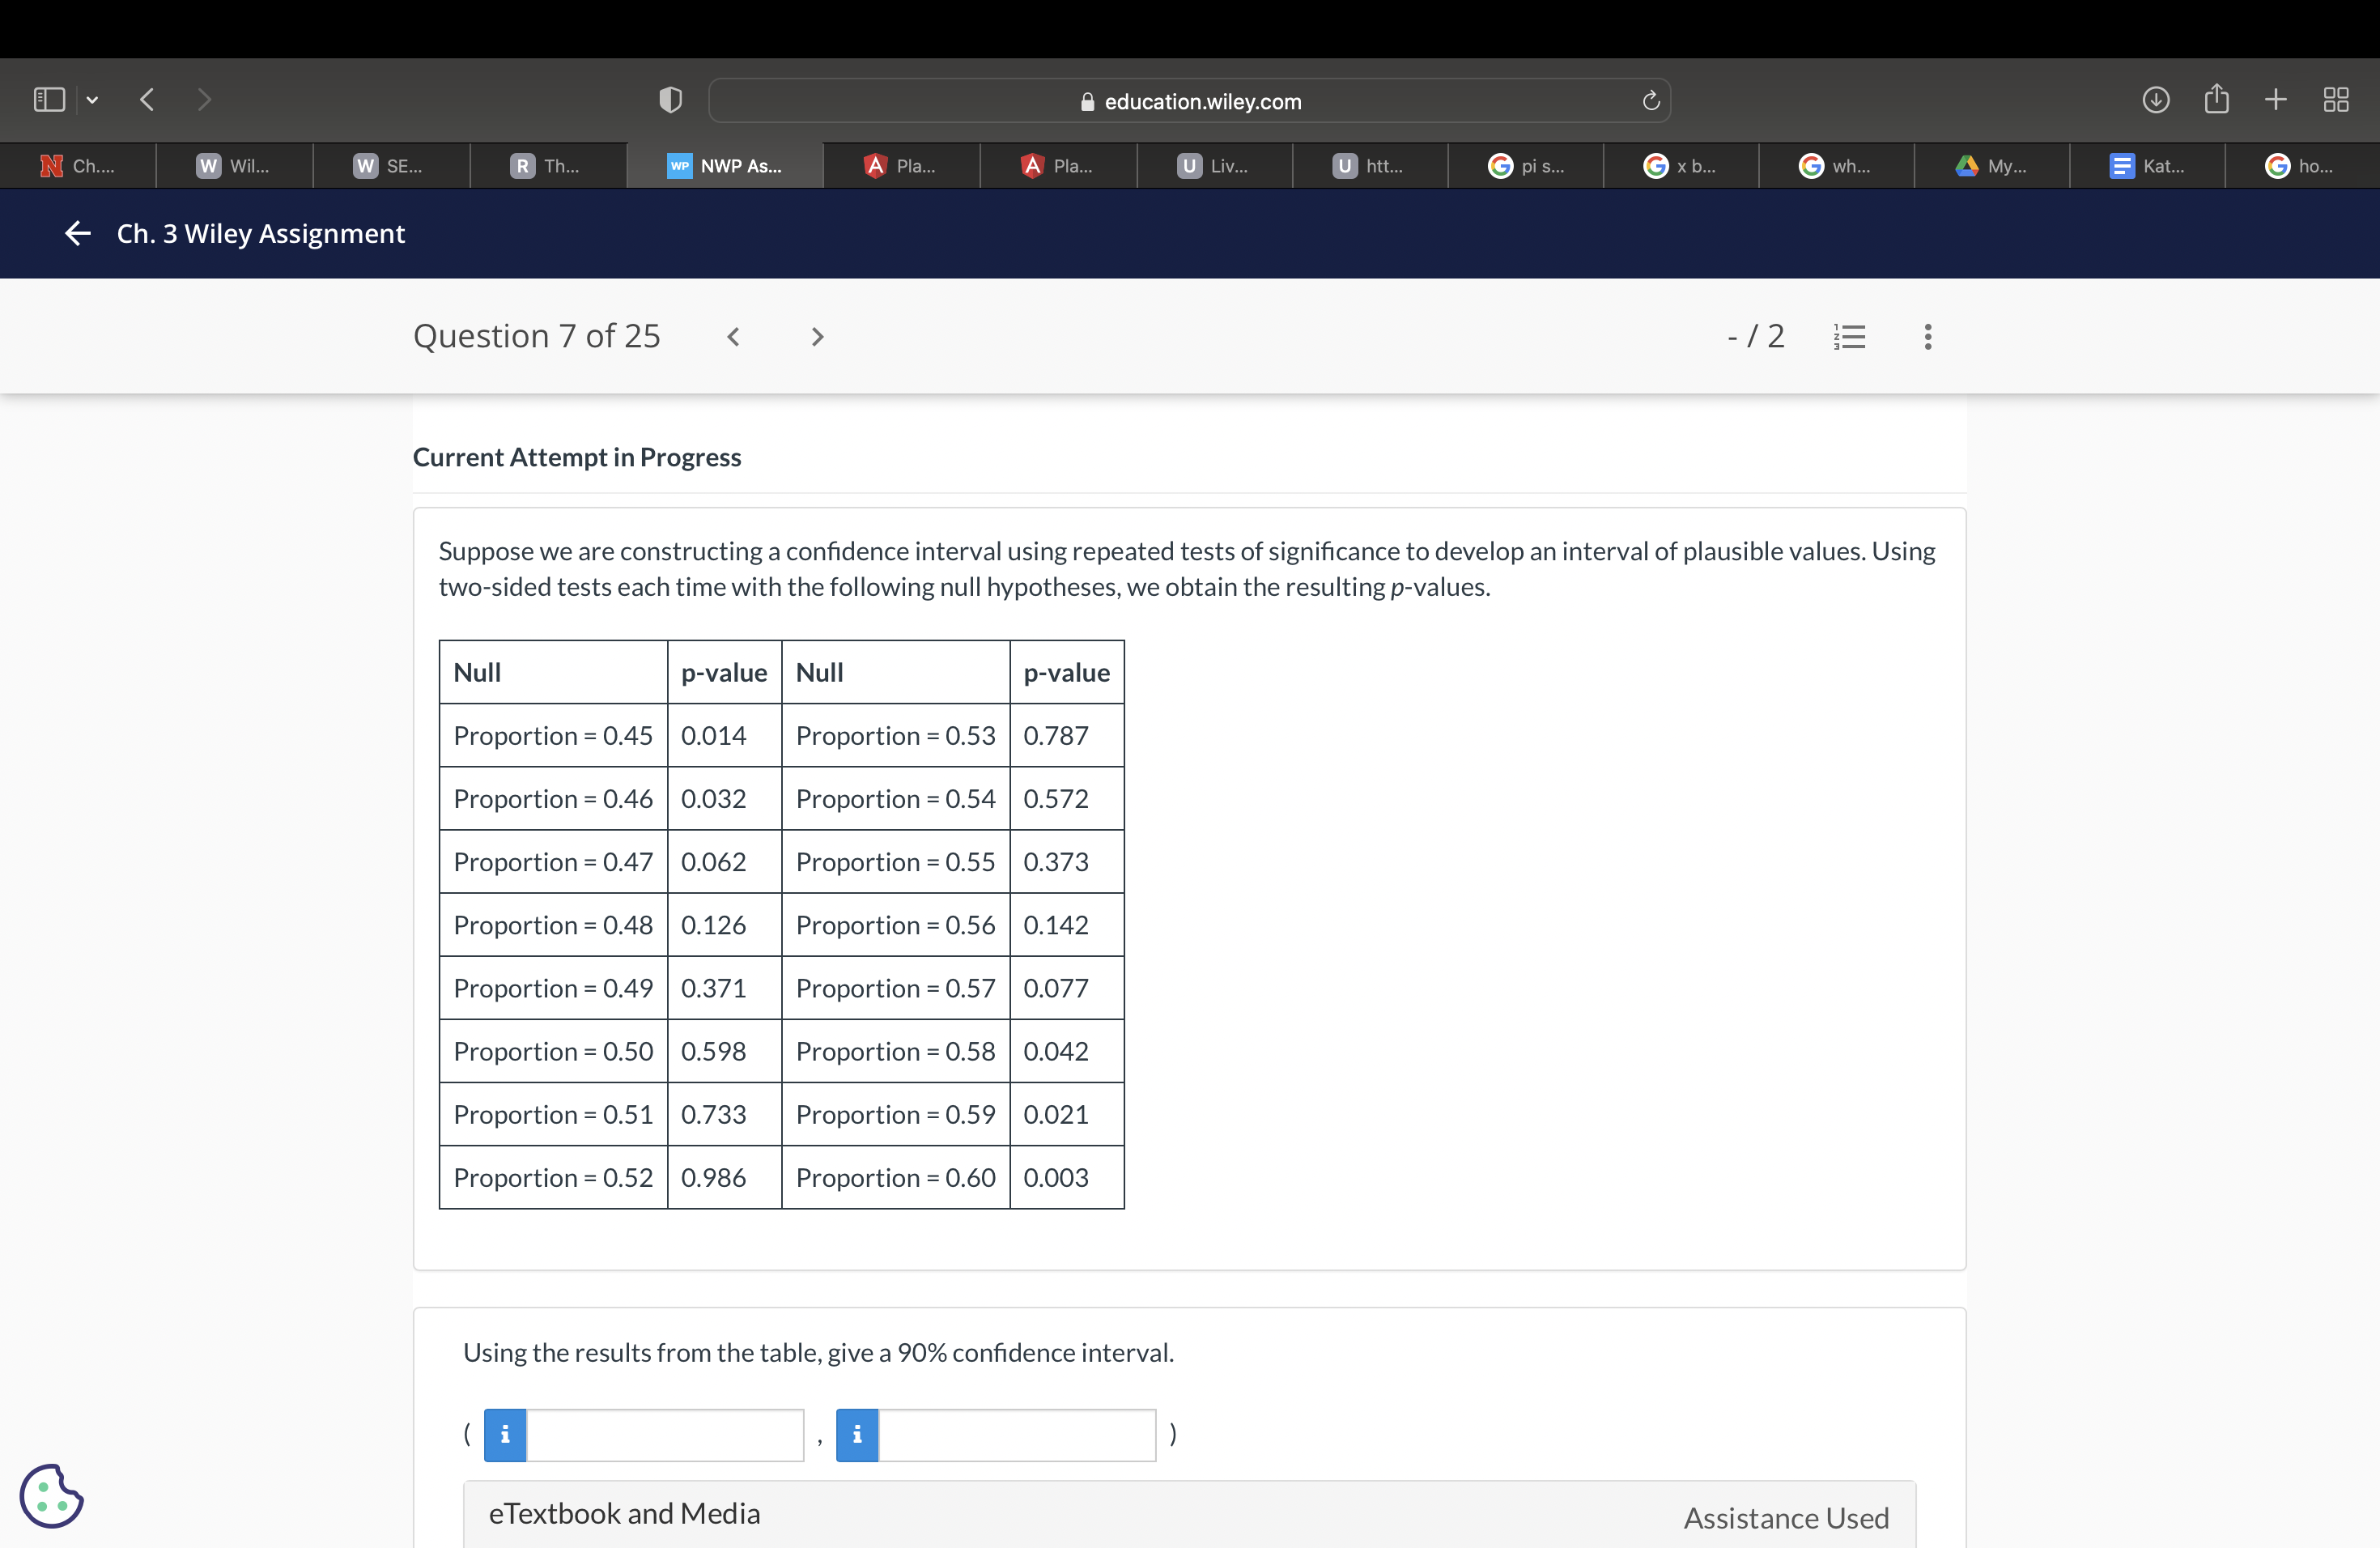The image size is (2380, 1548).
Task: Click the info icon on the upper bound field
Action: pos(857,1435)
